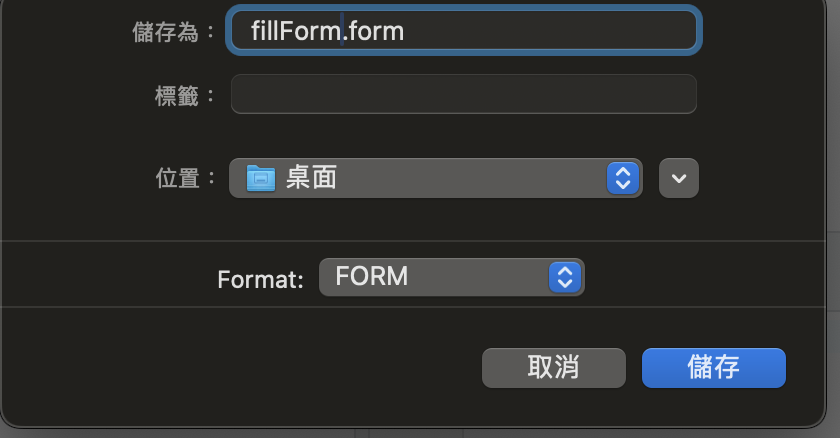Click the FORM text in format popup

(372, 276)
